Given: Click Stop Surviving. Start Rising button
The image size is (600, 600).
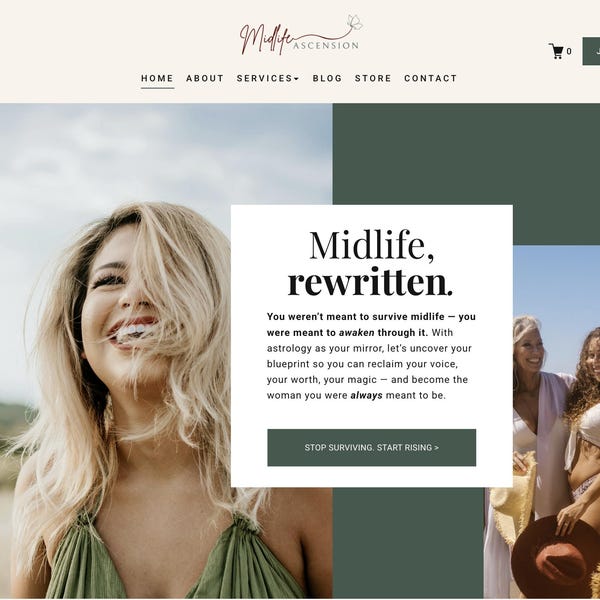Looking at the screenshot, I should click(372, 447).
